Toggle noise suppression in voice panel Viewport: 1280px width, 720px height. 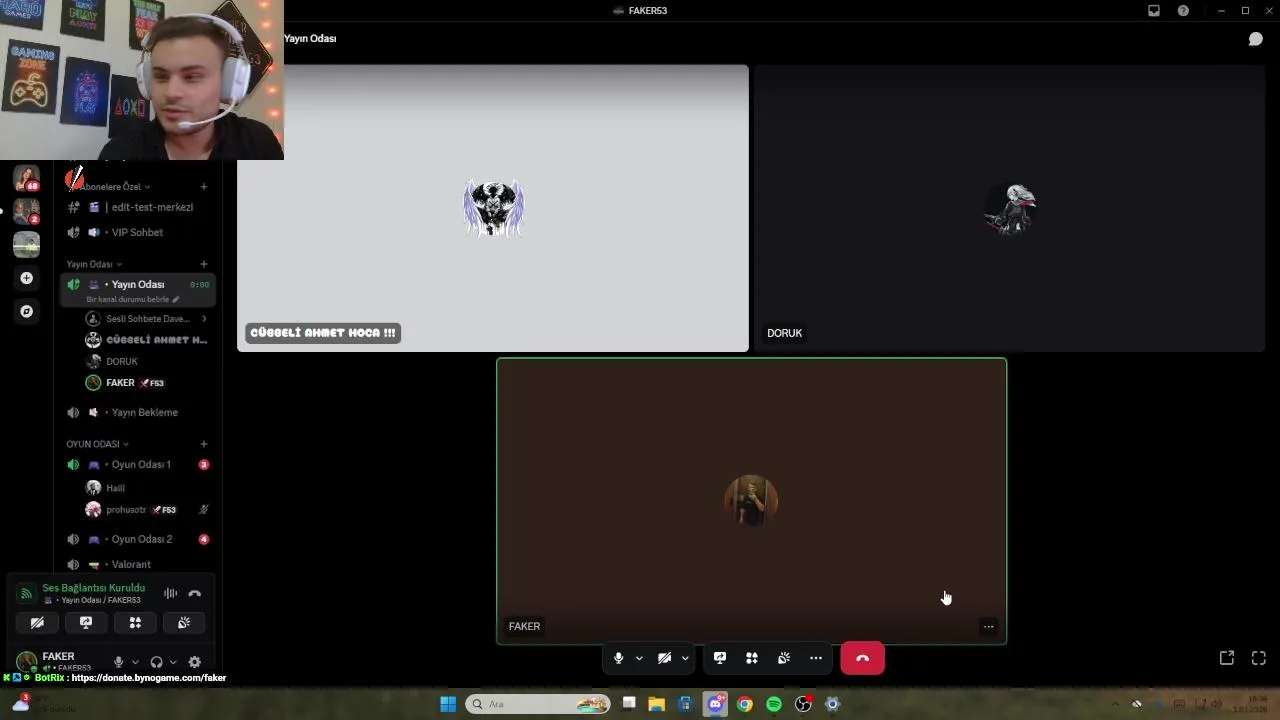(171, 593)
